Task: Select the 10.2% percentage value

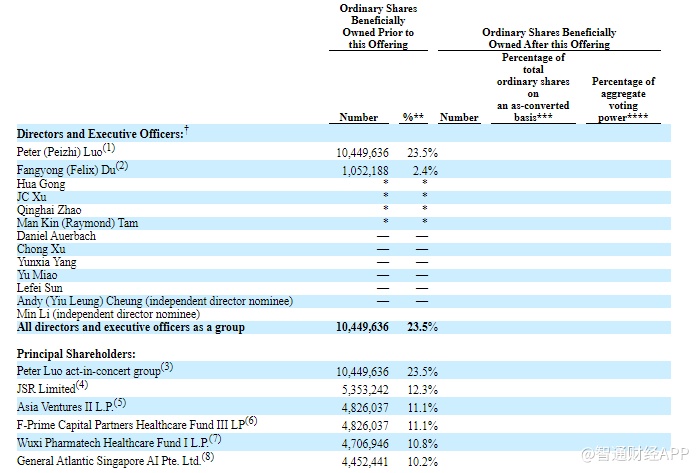Action: [x=423, y=462]
